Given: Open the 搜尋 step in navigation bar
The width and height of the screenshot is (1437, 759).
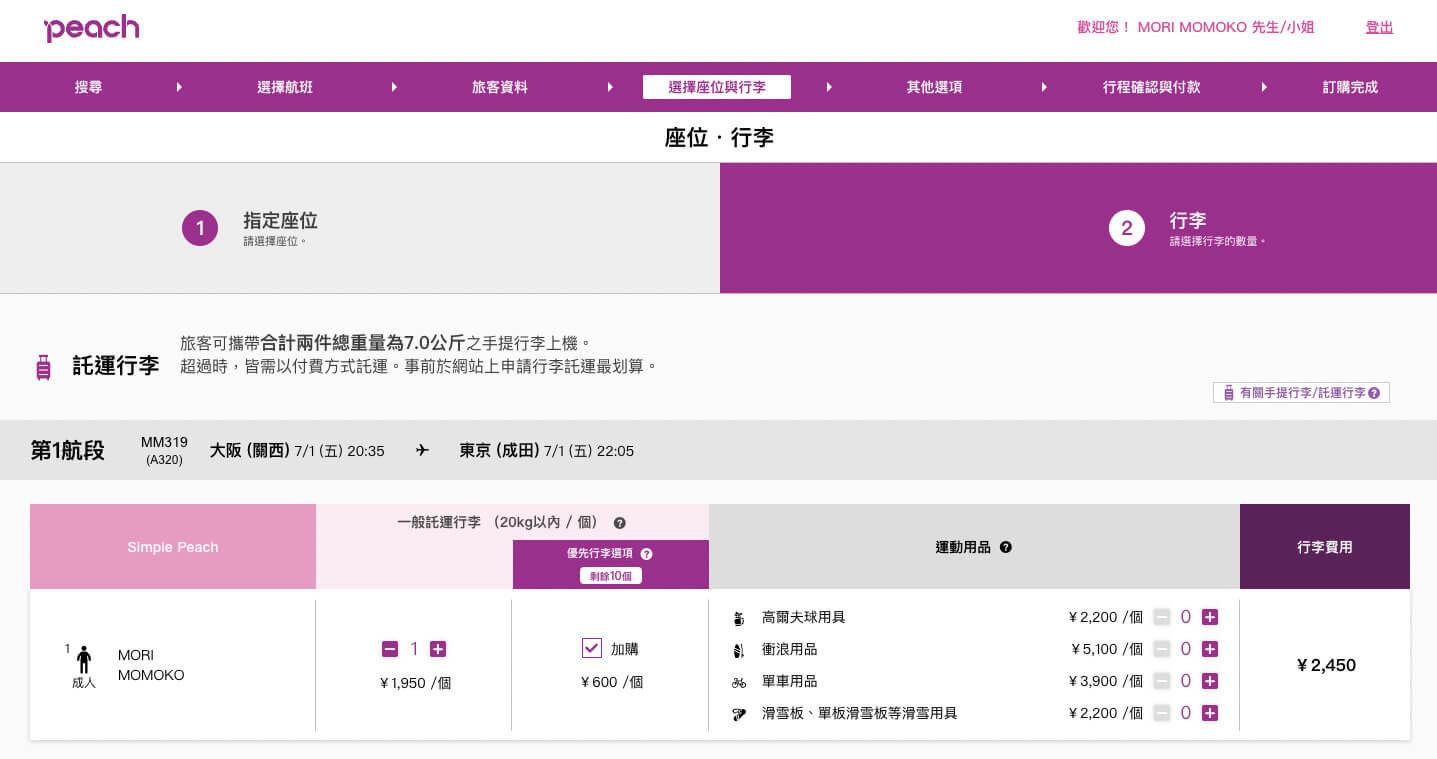Looking at the screenshot, I should (88, 87).
